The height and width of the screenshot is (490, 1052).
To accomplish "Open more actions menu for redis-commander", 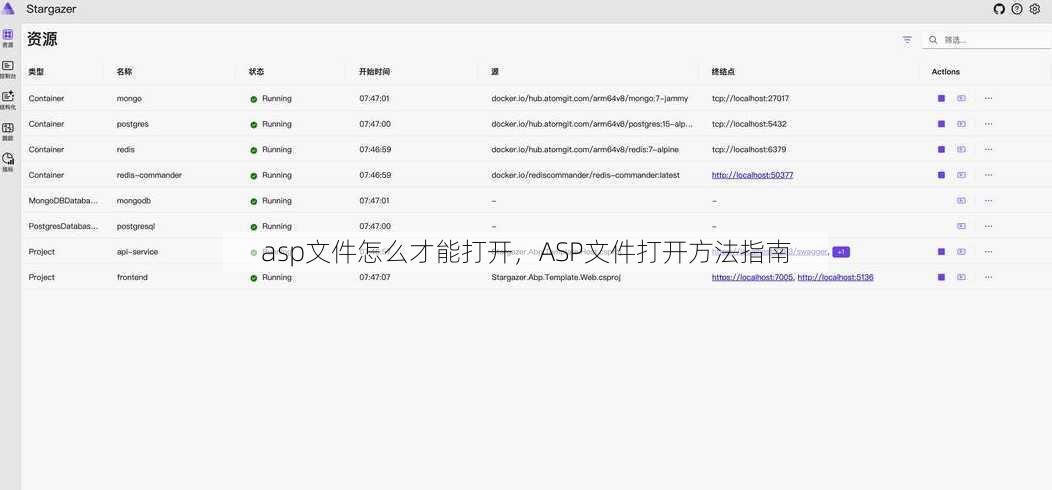I will 988,175.
